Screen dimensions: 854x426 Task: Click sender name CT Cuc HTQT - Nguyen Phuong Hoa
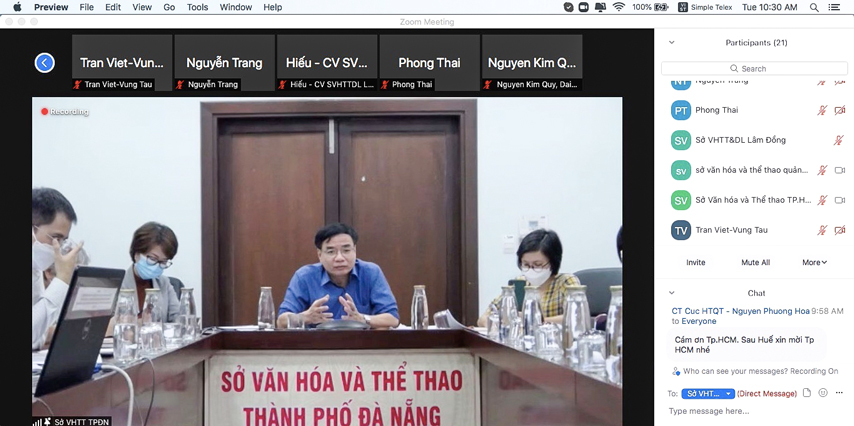pyautogui.click(x=741, y=311)
